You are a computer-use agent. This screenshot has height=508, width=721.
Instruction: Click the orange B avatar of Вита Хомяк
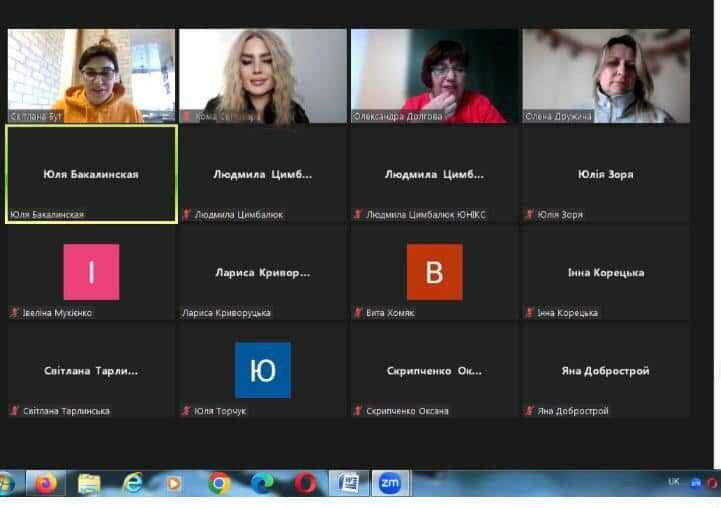pyautogui.click(x=434, y=272)
